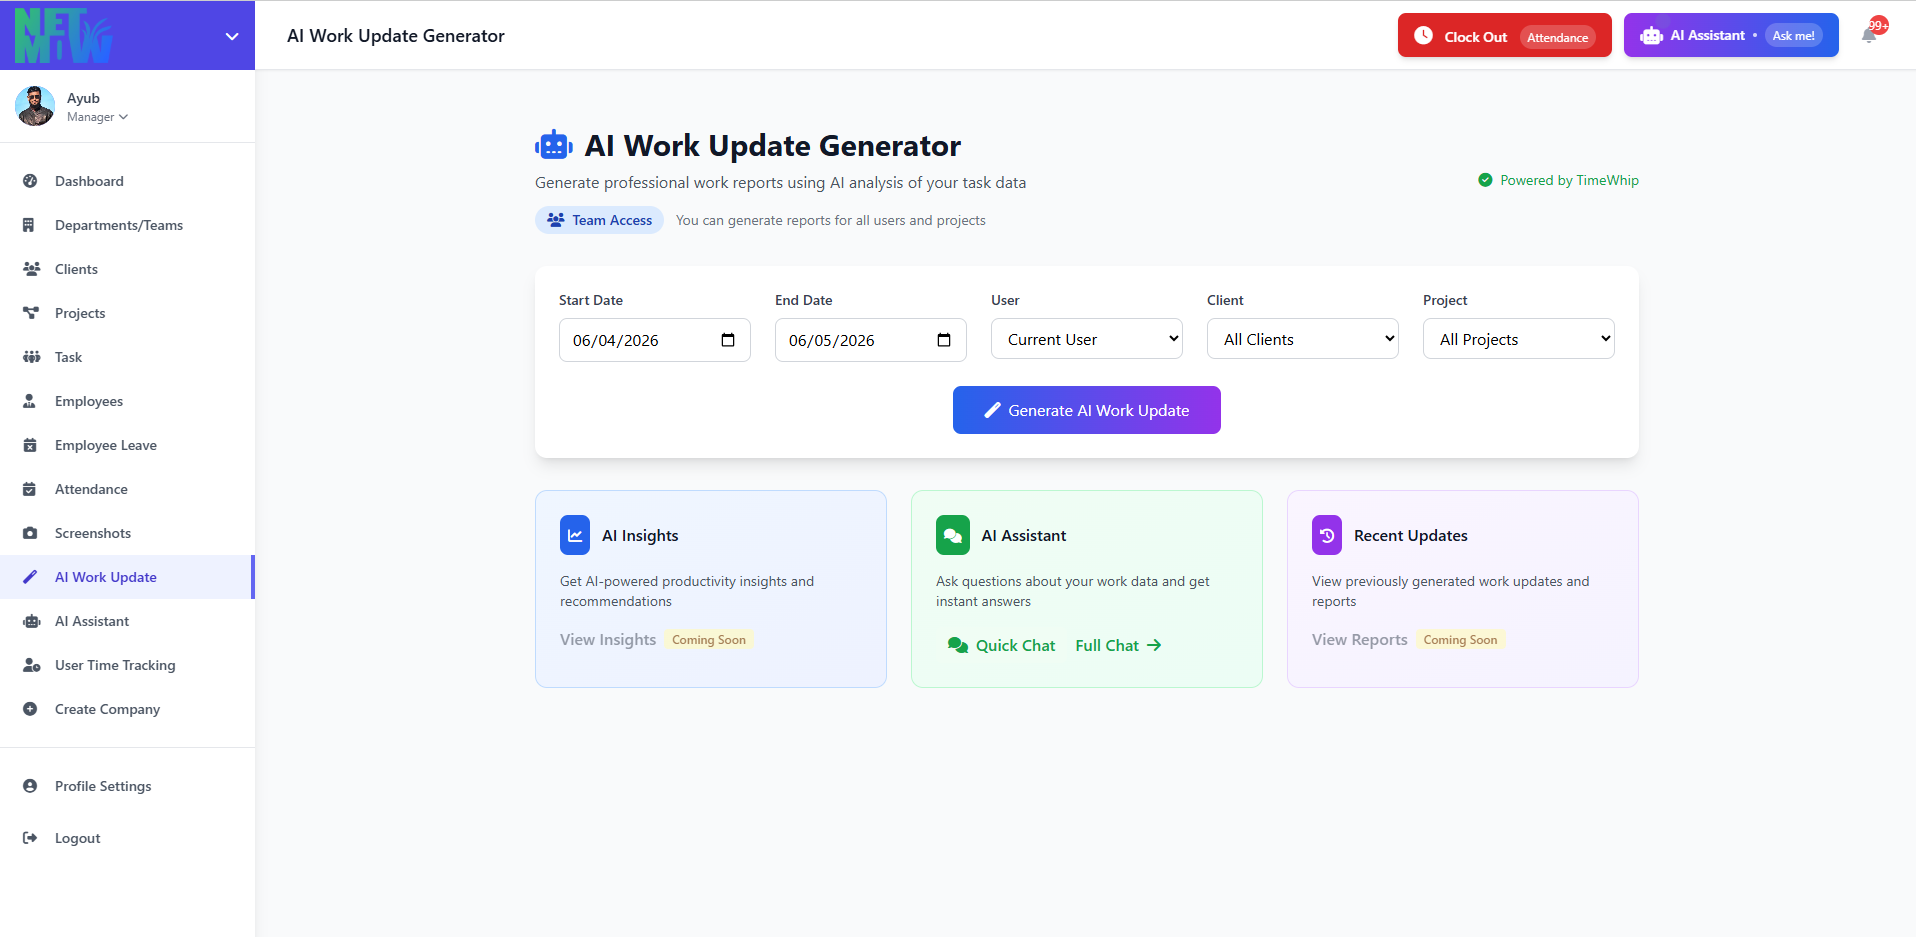Viewport: 1916px width, 937px height.
Task: Click the Coming Soon badge beside View Reports
Action: coord(1460,640)
